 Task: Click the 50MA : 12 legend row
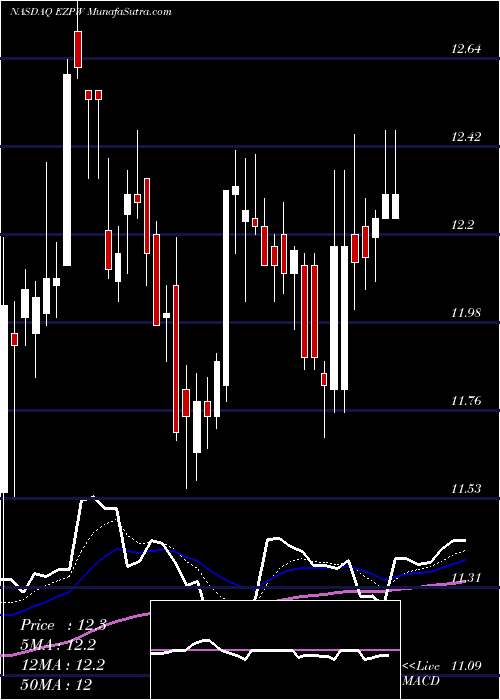coord(56,684)
